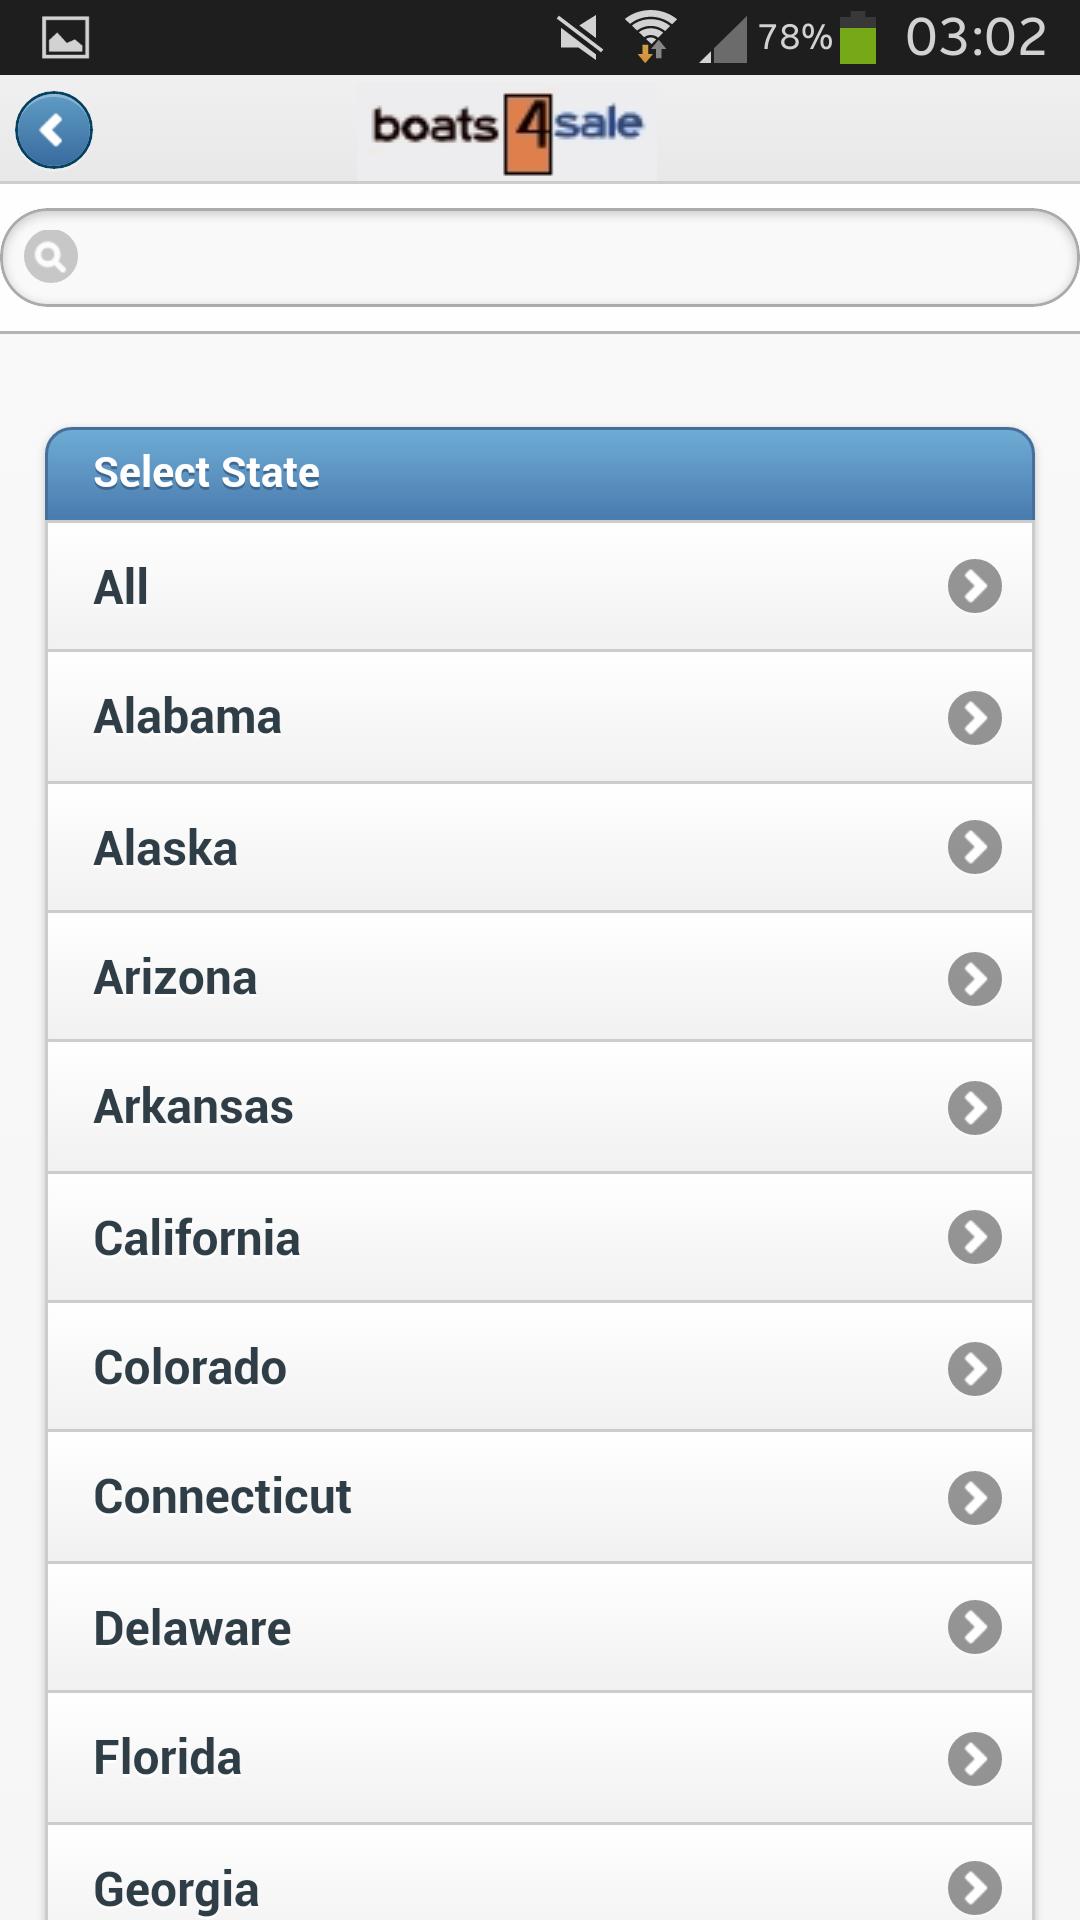Tap the blue back arrow button
This screenshot has width=1080, height=1920.
pyautogui.click(x=54, y=130)
